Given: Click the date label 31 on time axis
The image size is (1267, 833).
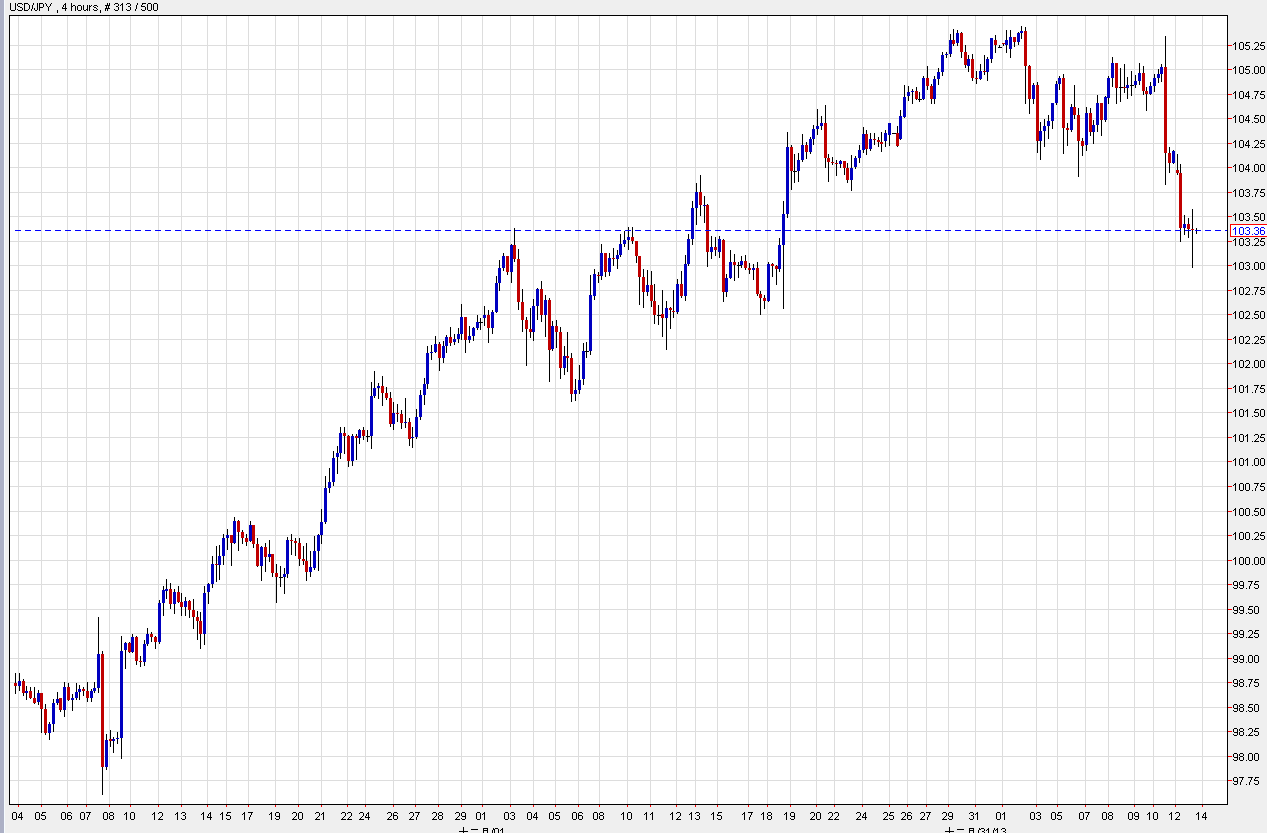Looking at the screenshot, I should pyautogui.click(x=975, y=815).
